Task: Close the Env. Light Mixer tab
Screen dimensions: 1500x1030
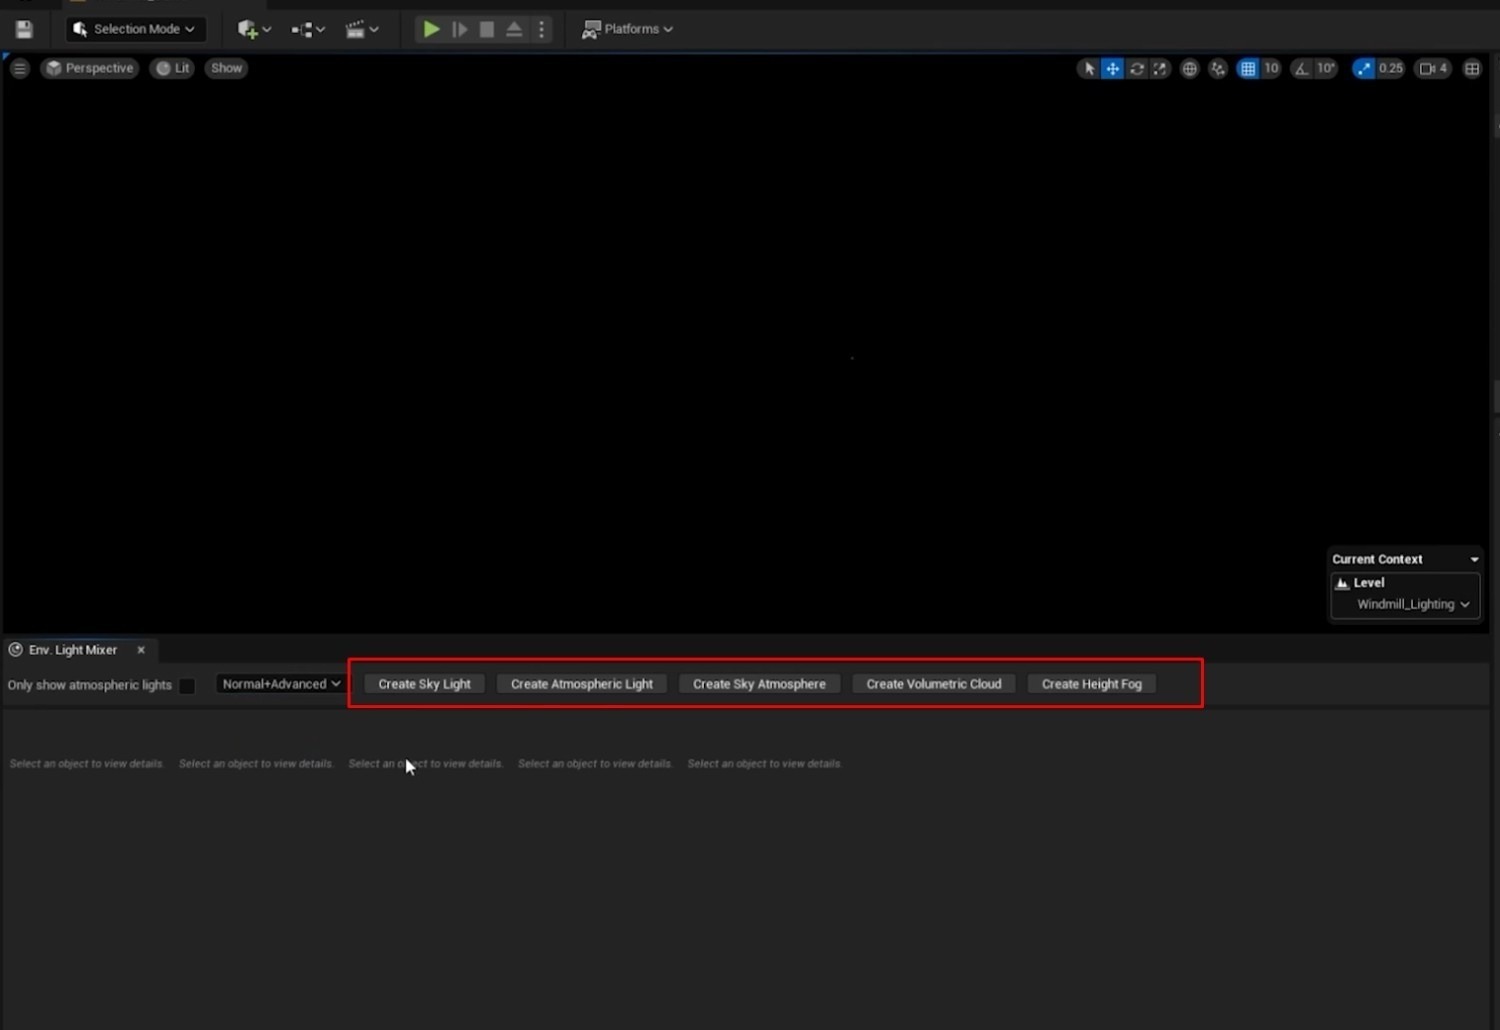Action: click(x=141, y=650)
